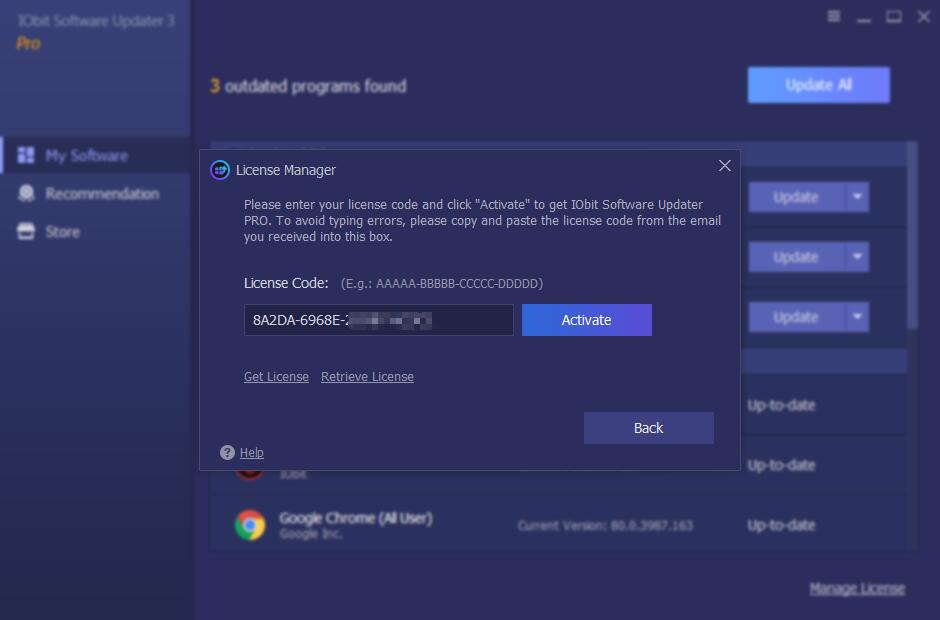
Task: Click the Chrome current version text
Action: click(605, 526)
